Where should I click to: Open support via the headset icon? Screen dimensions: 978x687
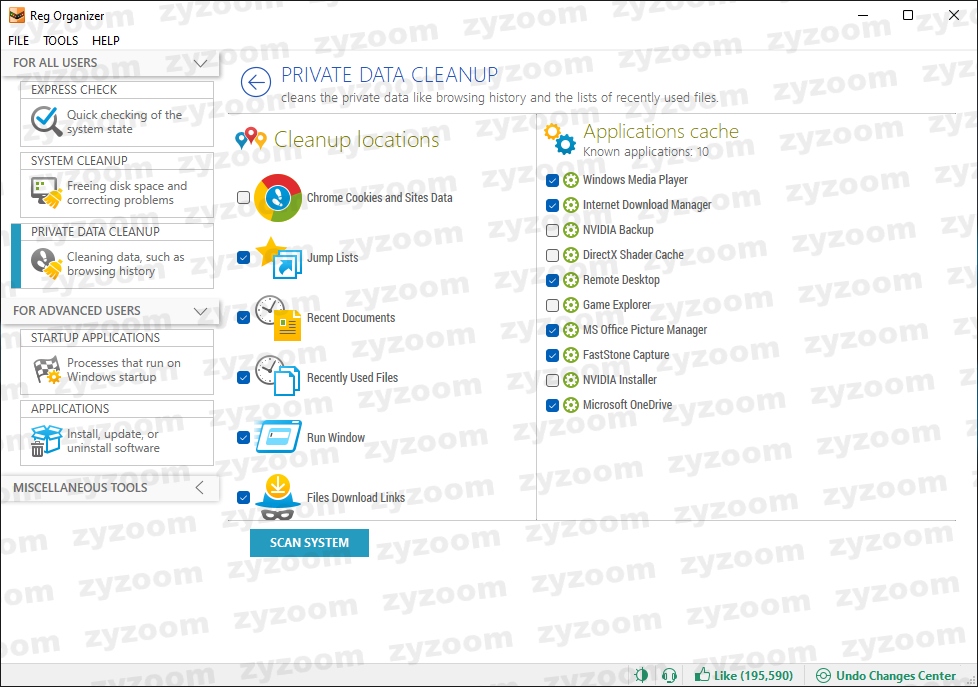(669, 675)
